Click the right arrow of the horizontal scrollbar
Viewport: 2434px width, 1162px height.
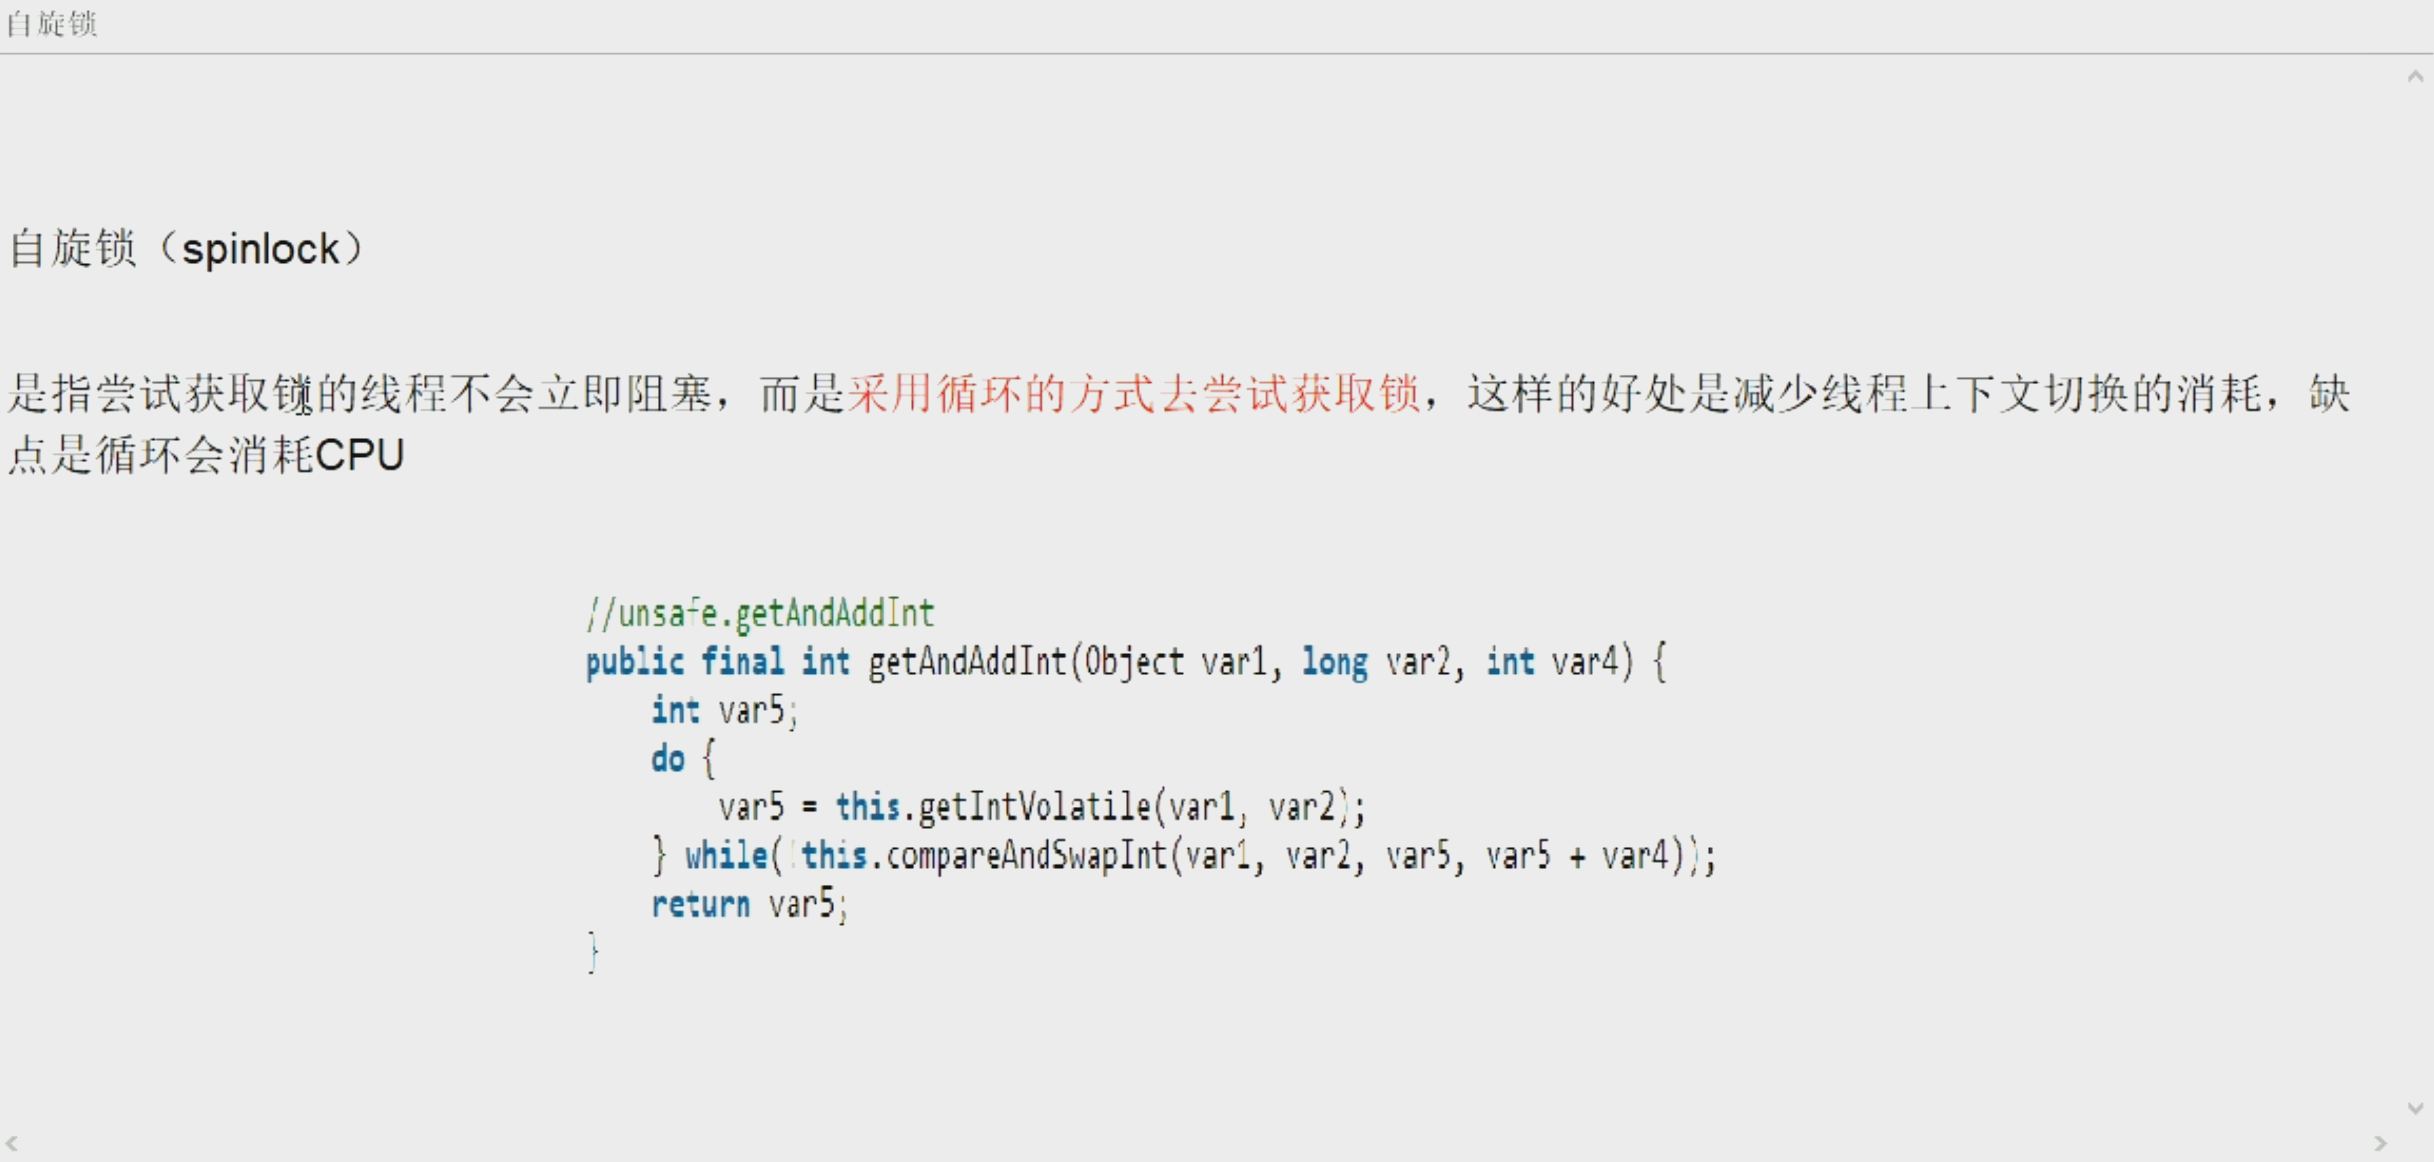click(2381, 1143)
